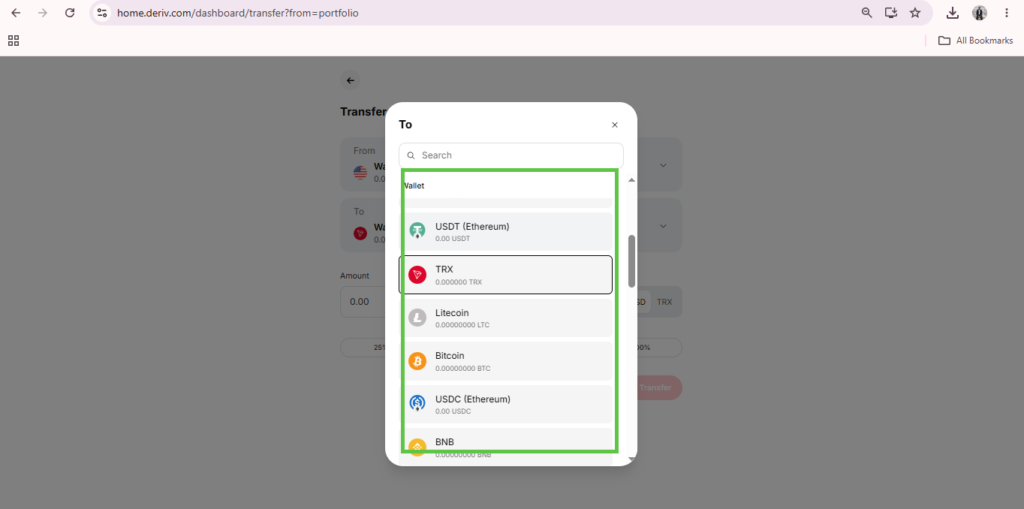Screen dimensions: 1024x509
Task: Click the Search field in To dialog
Action: 511,155
